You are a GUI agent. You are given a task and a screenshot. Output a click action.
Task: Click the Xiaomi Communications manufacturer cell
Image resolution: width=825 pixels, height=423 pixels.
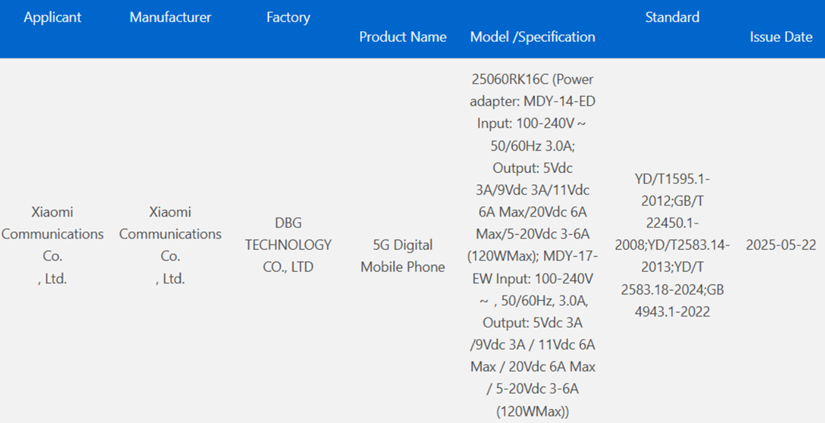click(x=170, y=245)
